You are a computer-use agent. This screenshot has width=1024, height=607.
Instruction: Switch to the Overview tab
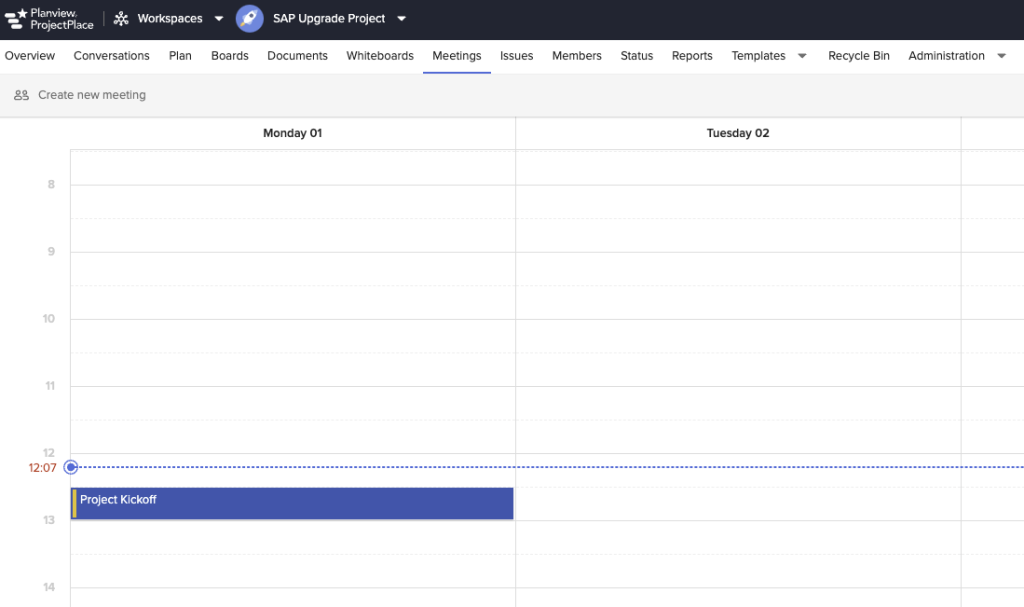click(x=30, y=56)
